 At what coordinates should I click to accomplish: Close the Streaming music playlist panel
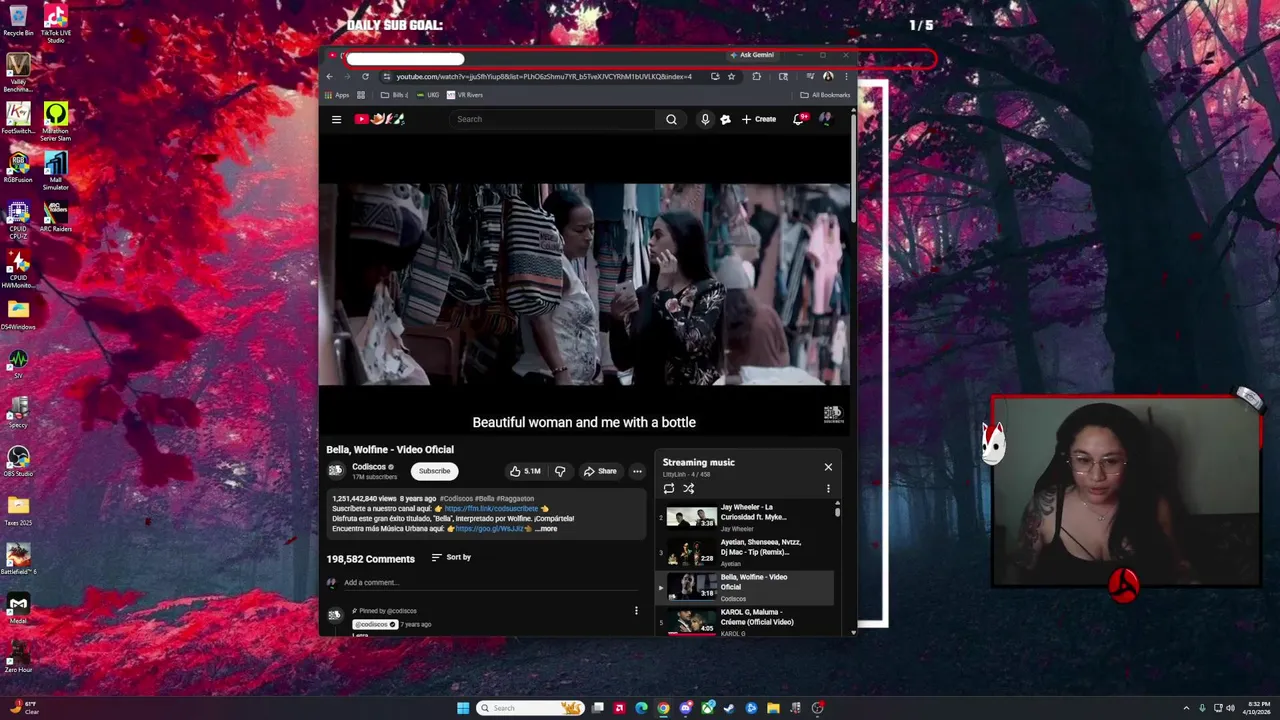(828, 467)
